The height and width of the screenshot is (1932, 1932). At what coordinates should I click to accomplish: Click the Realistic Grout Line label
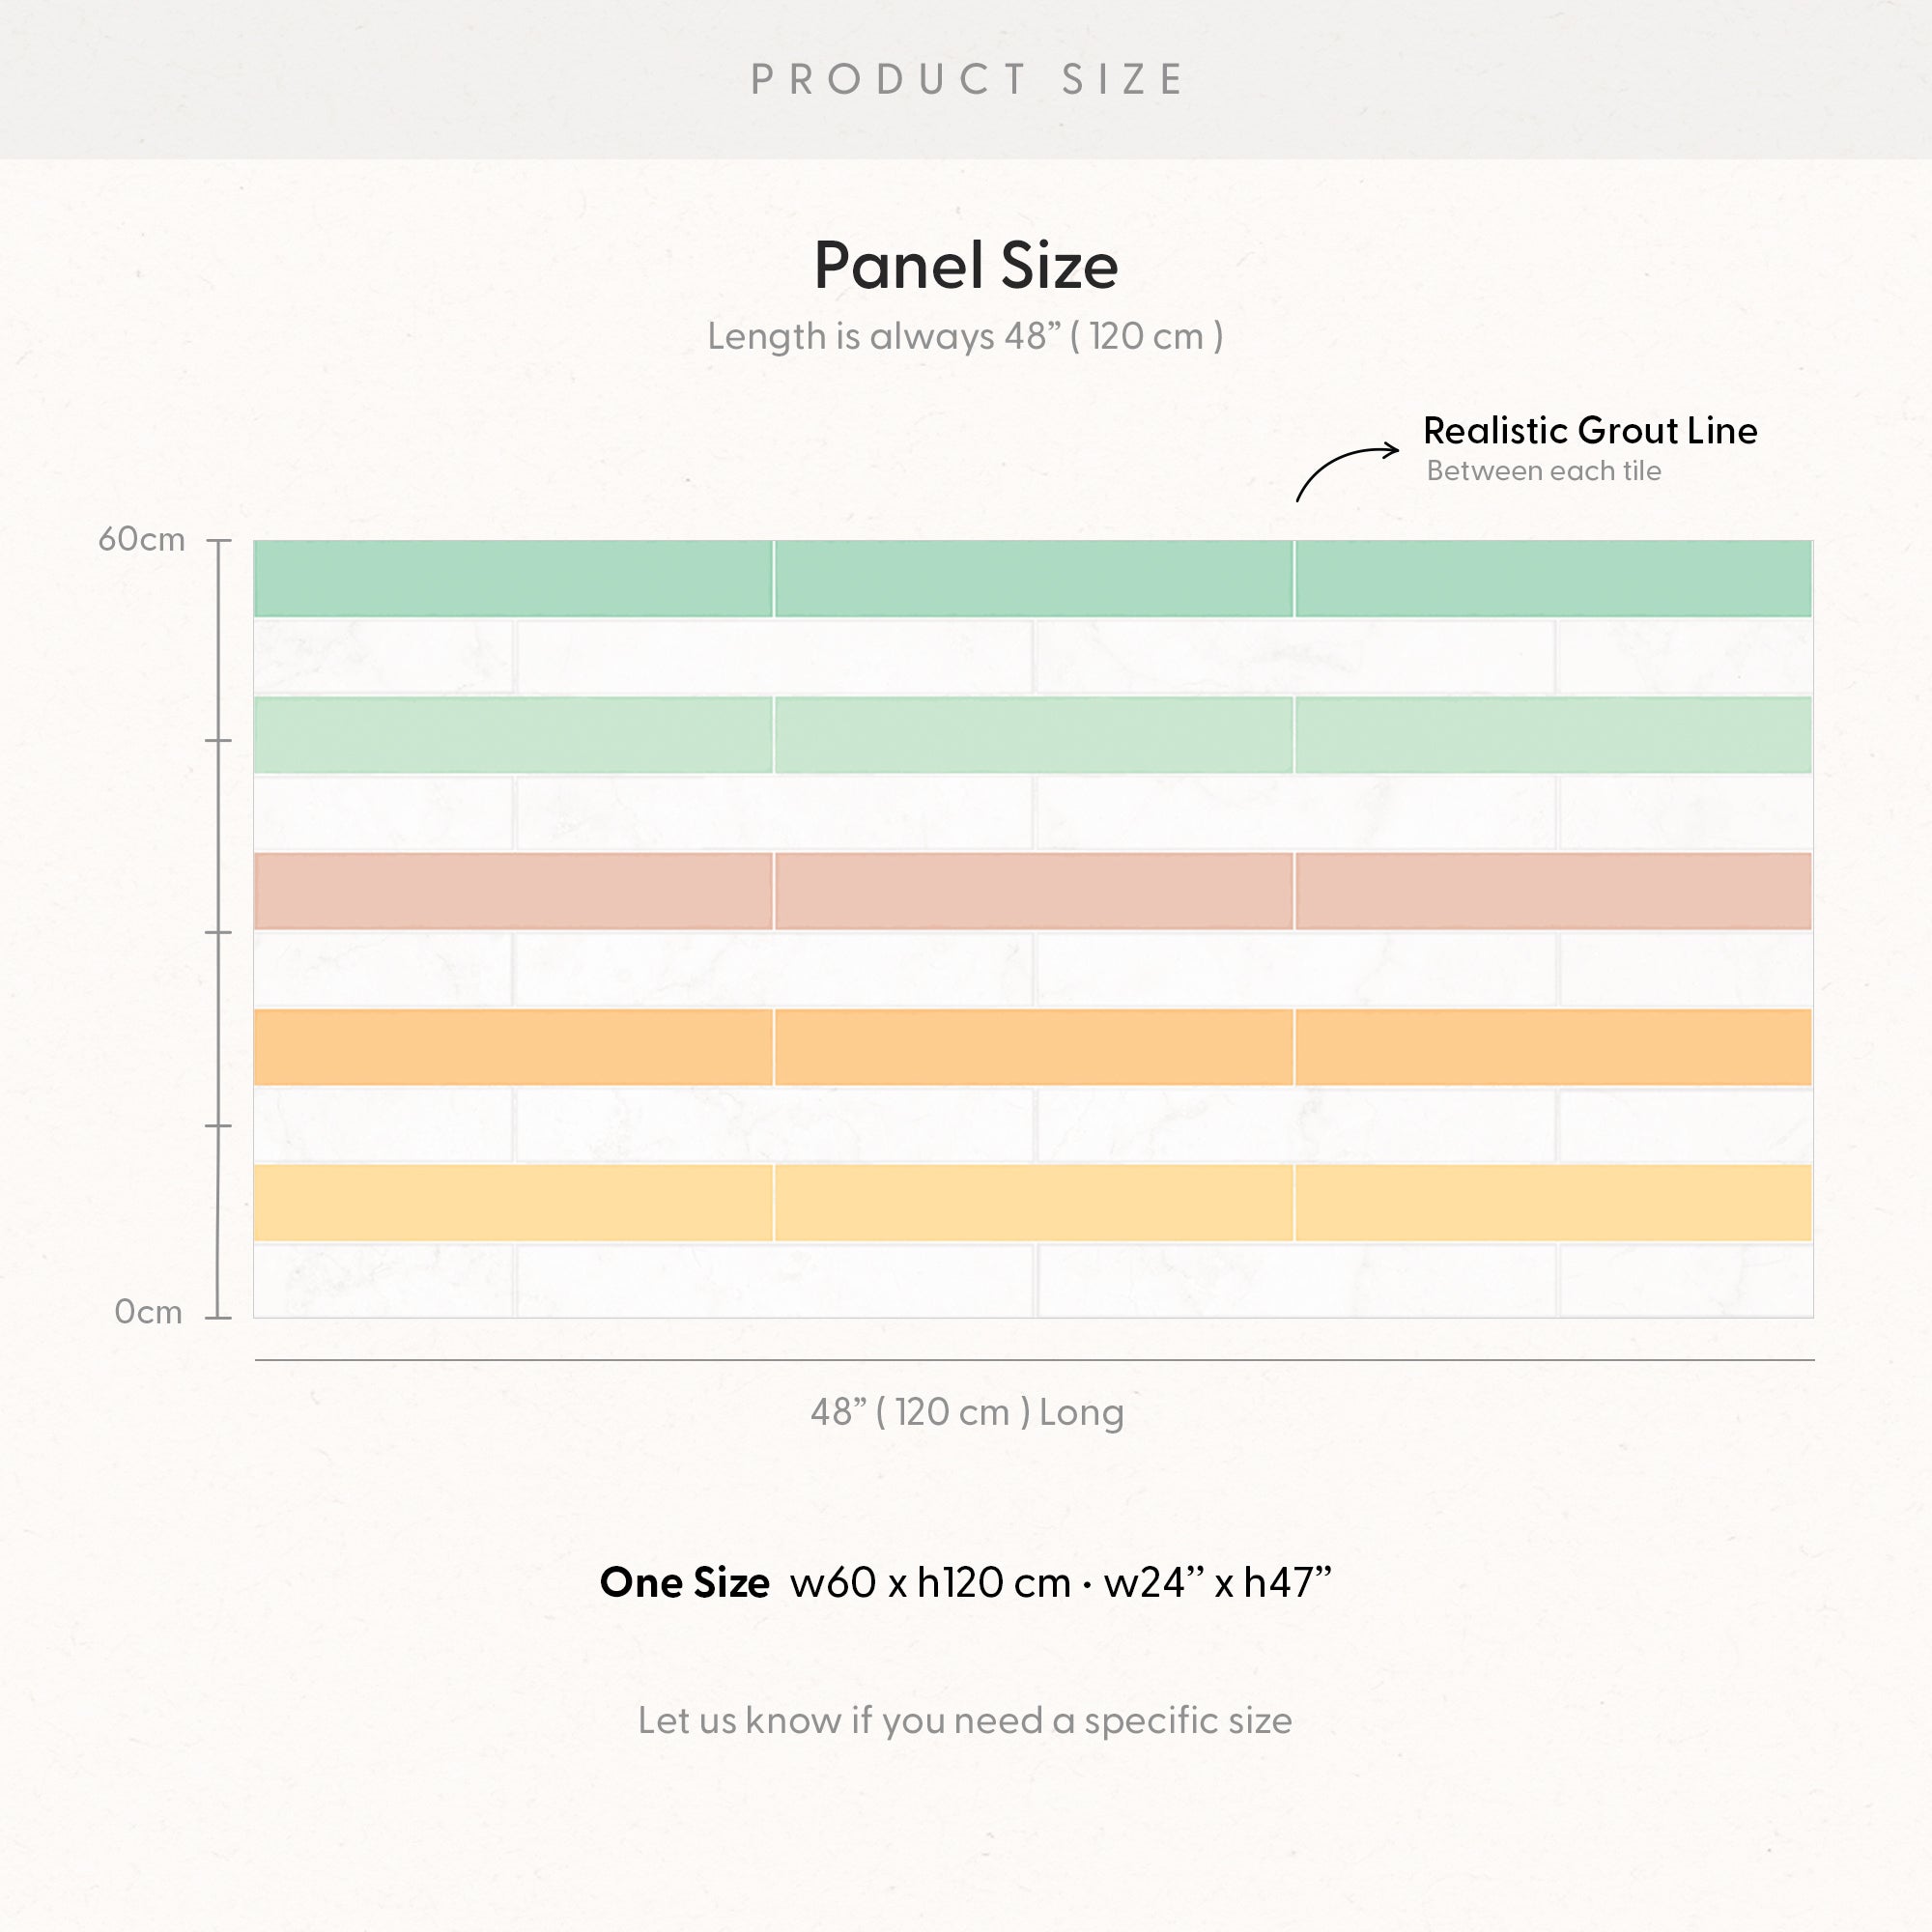(1590, 430)
